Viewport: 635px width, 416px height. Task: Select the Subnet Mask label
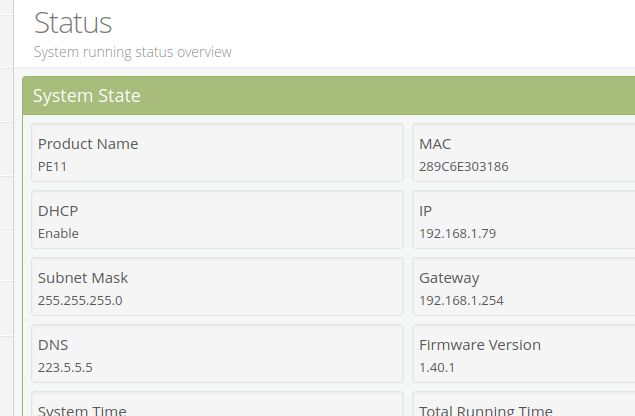pos(83,278)
